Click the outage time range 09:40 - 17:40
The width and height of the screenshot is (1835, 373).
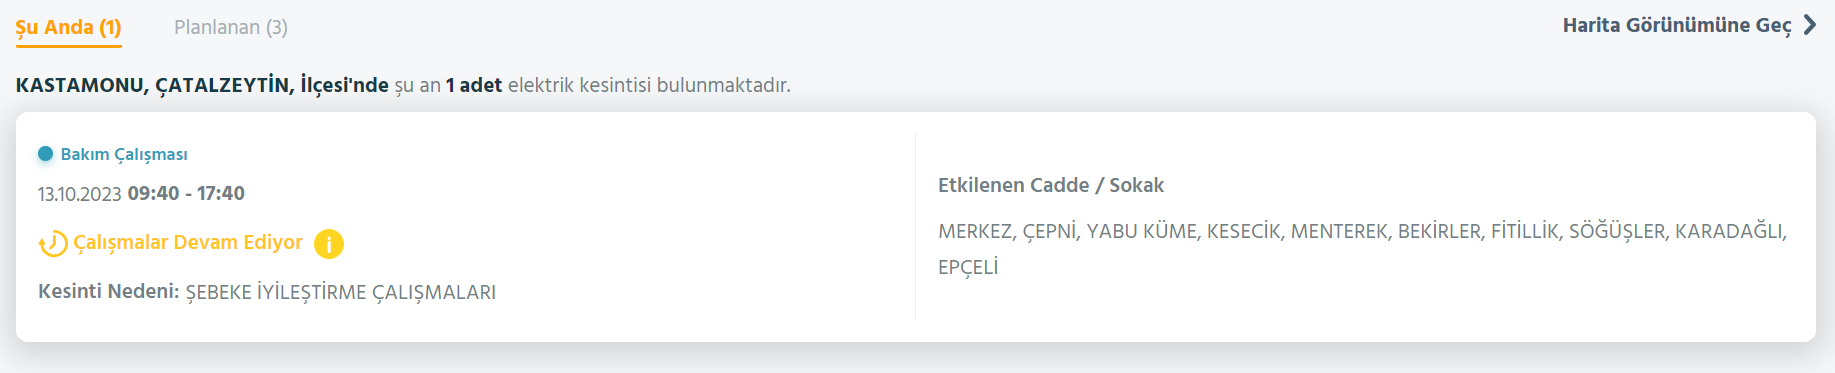click(x=186, y=194)
